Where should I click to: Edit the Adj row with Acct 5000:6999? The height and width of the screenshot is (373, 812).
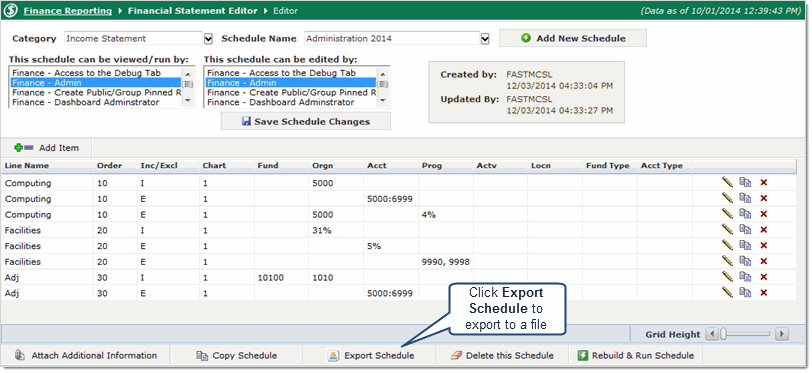pyautogui.click(x=728, y=293)
